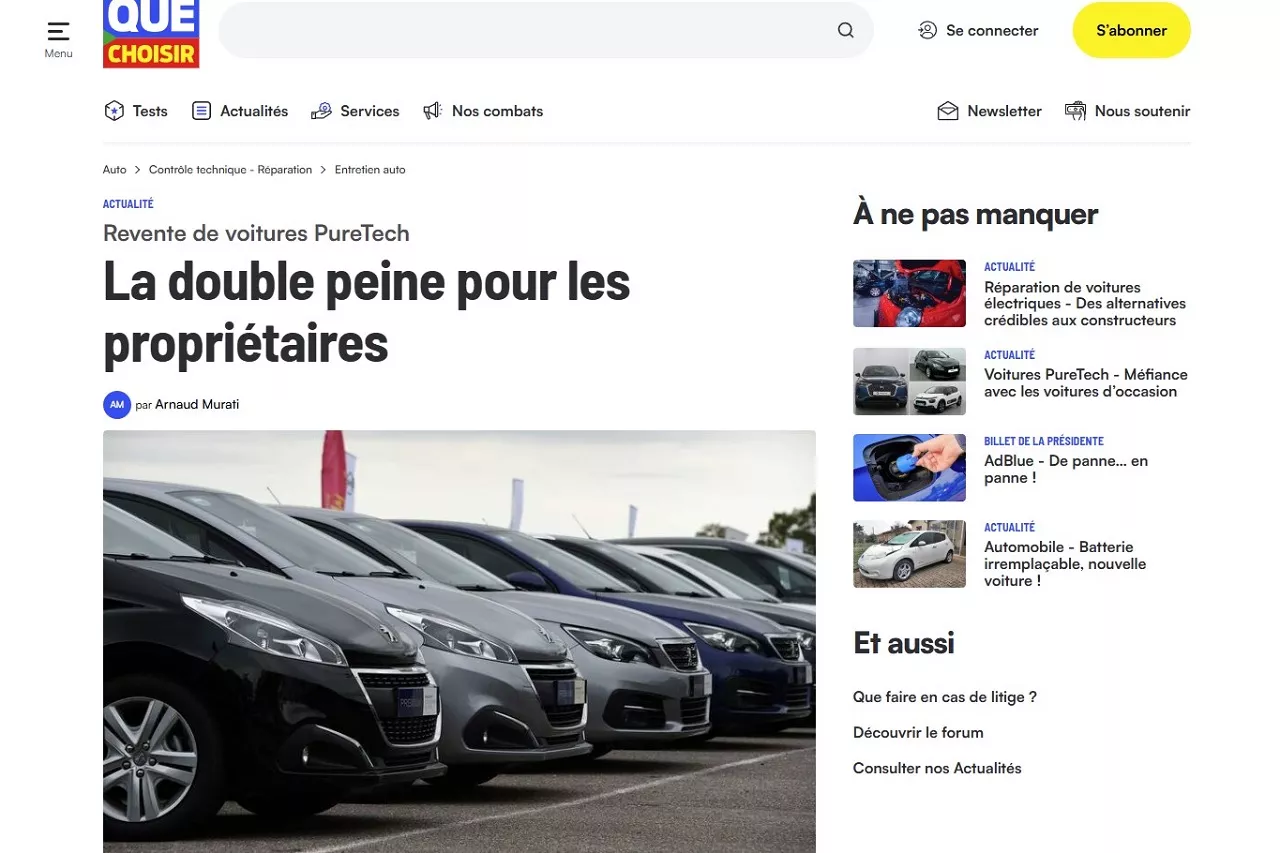This screenshot has width=1280, height=853.
Task: Click the ACTUALITÉ tag above the headline
Action: coord(128,204)
